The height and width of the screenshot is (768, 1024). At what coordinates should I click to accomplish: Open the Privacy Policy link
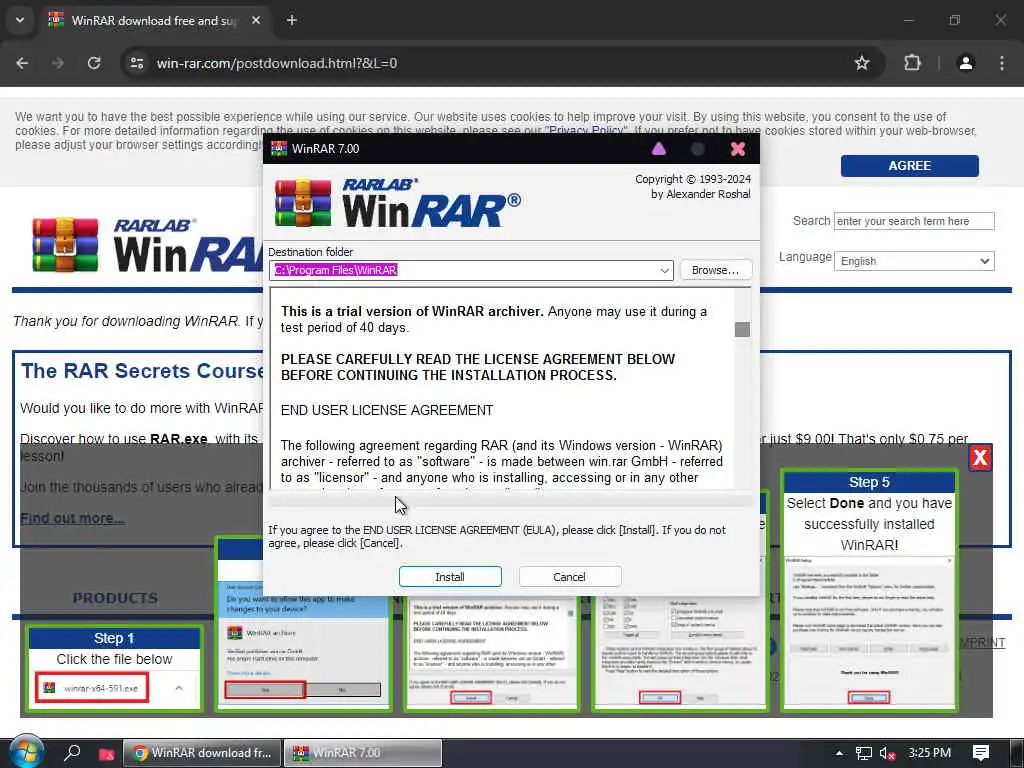click(x=586, y=131)
